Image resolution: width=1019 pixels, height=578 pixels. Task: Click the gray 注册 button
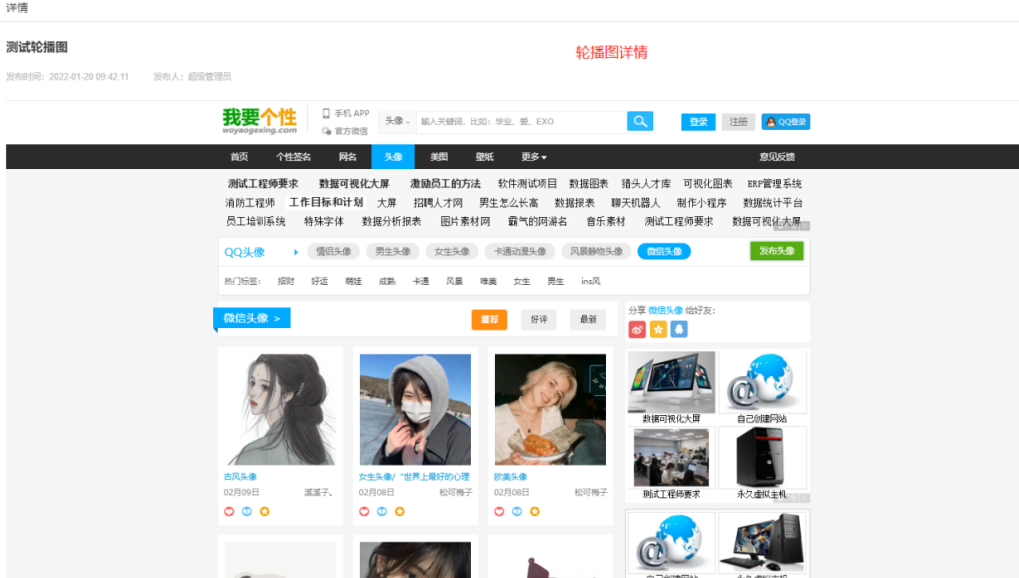[738, 122]
